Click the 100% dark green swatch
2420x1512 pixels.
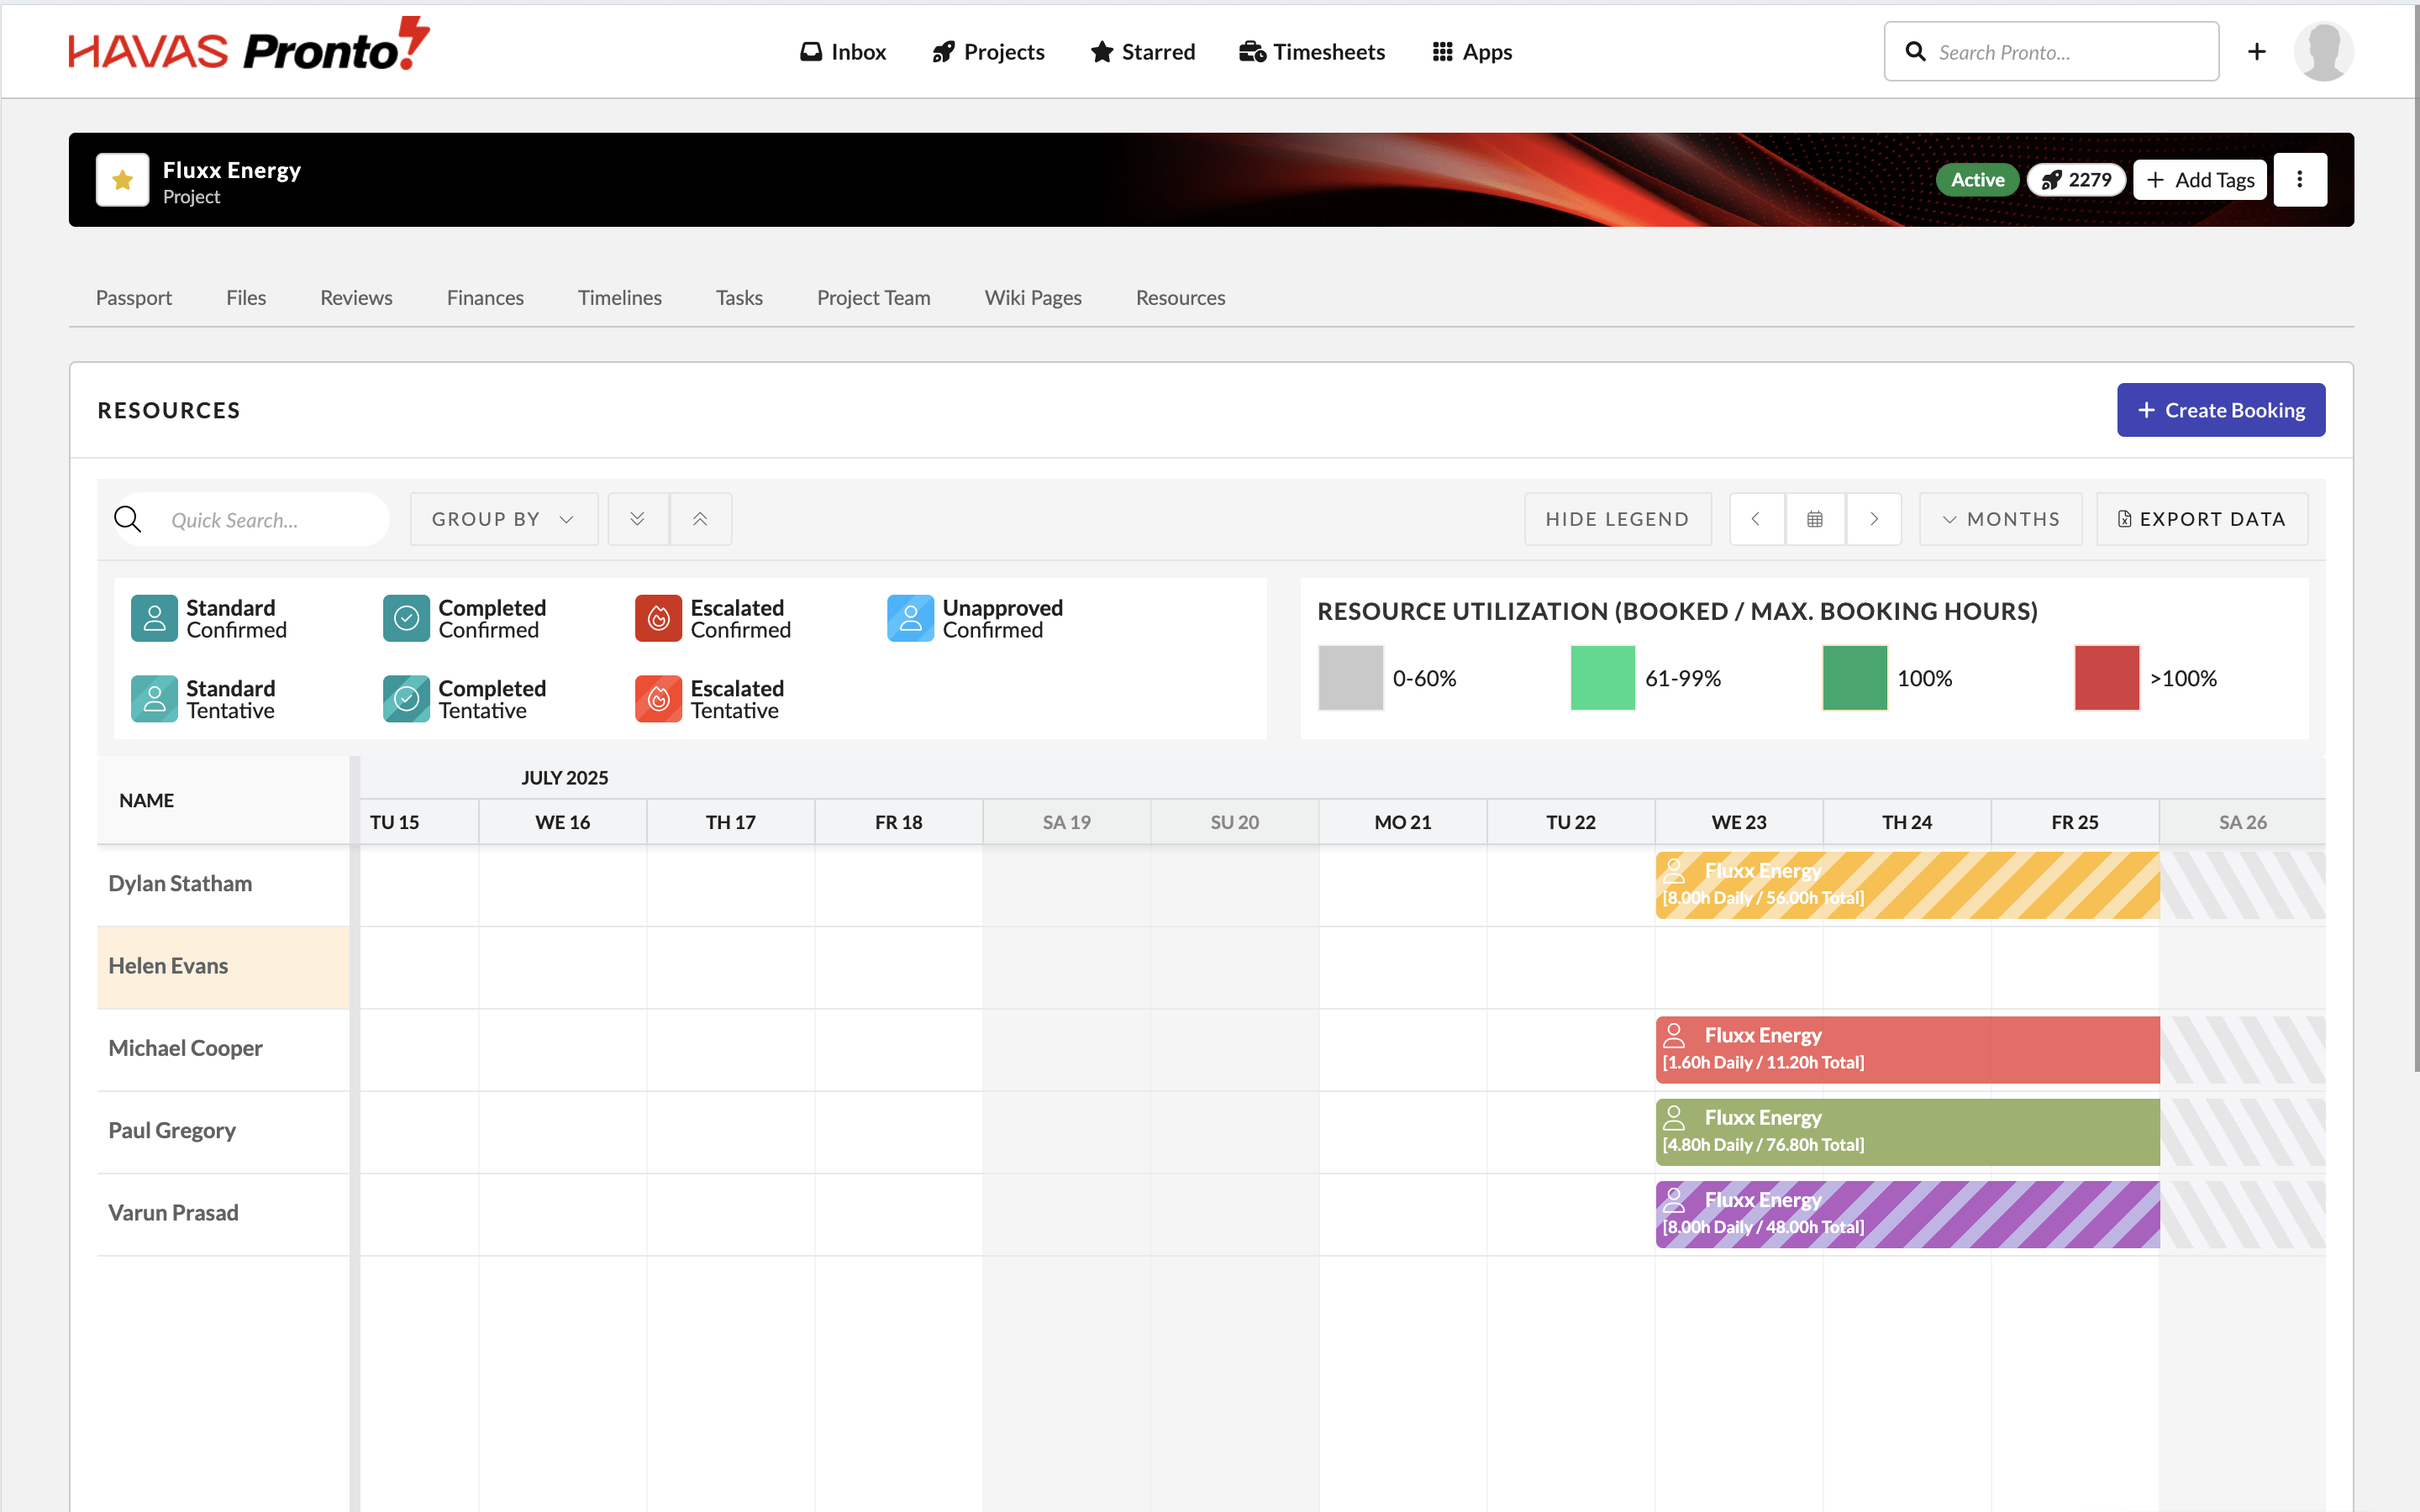click(1854, 678)
